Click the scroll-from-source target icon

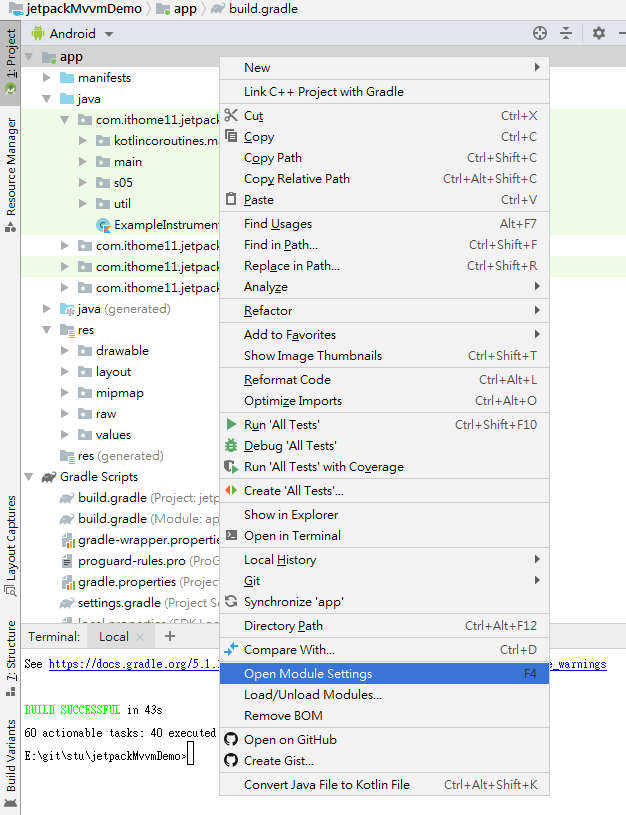coord(540,33)
